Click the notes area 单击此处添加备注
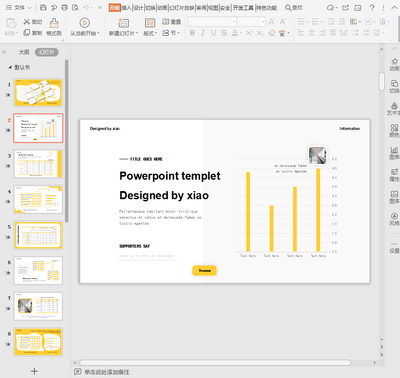 coord(107,372)
